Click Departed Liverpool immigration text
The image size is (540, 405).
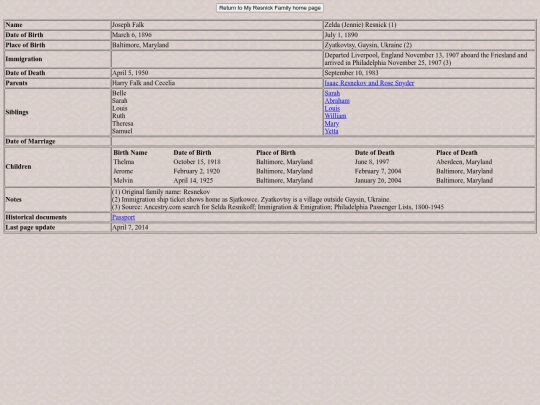426,59
